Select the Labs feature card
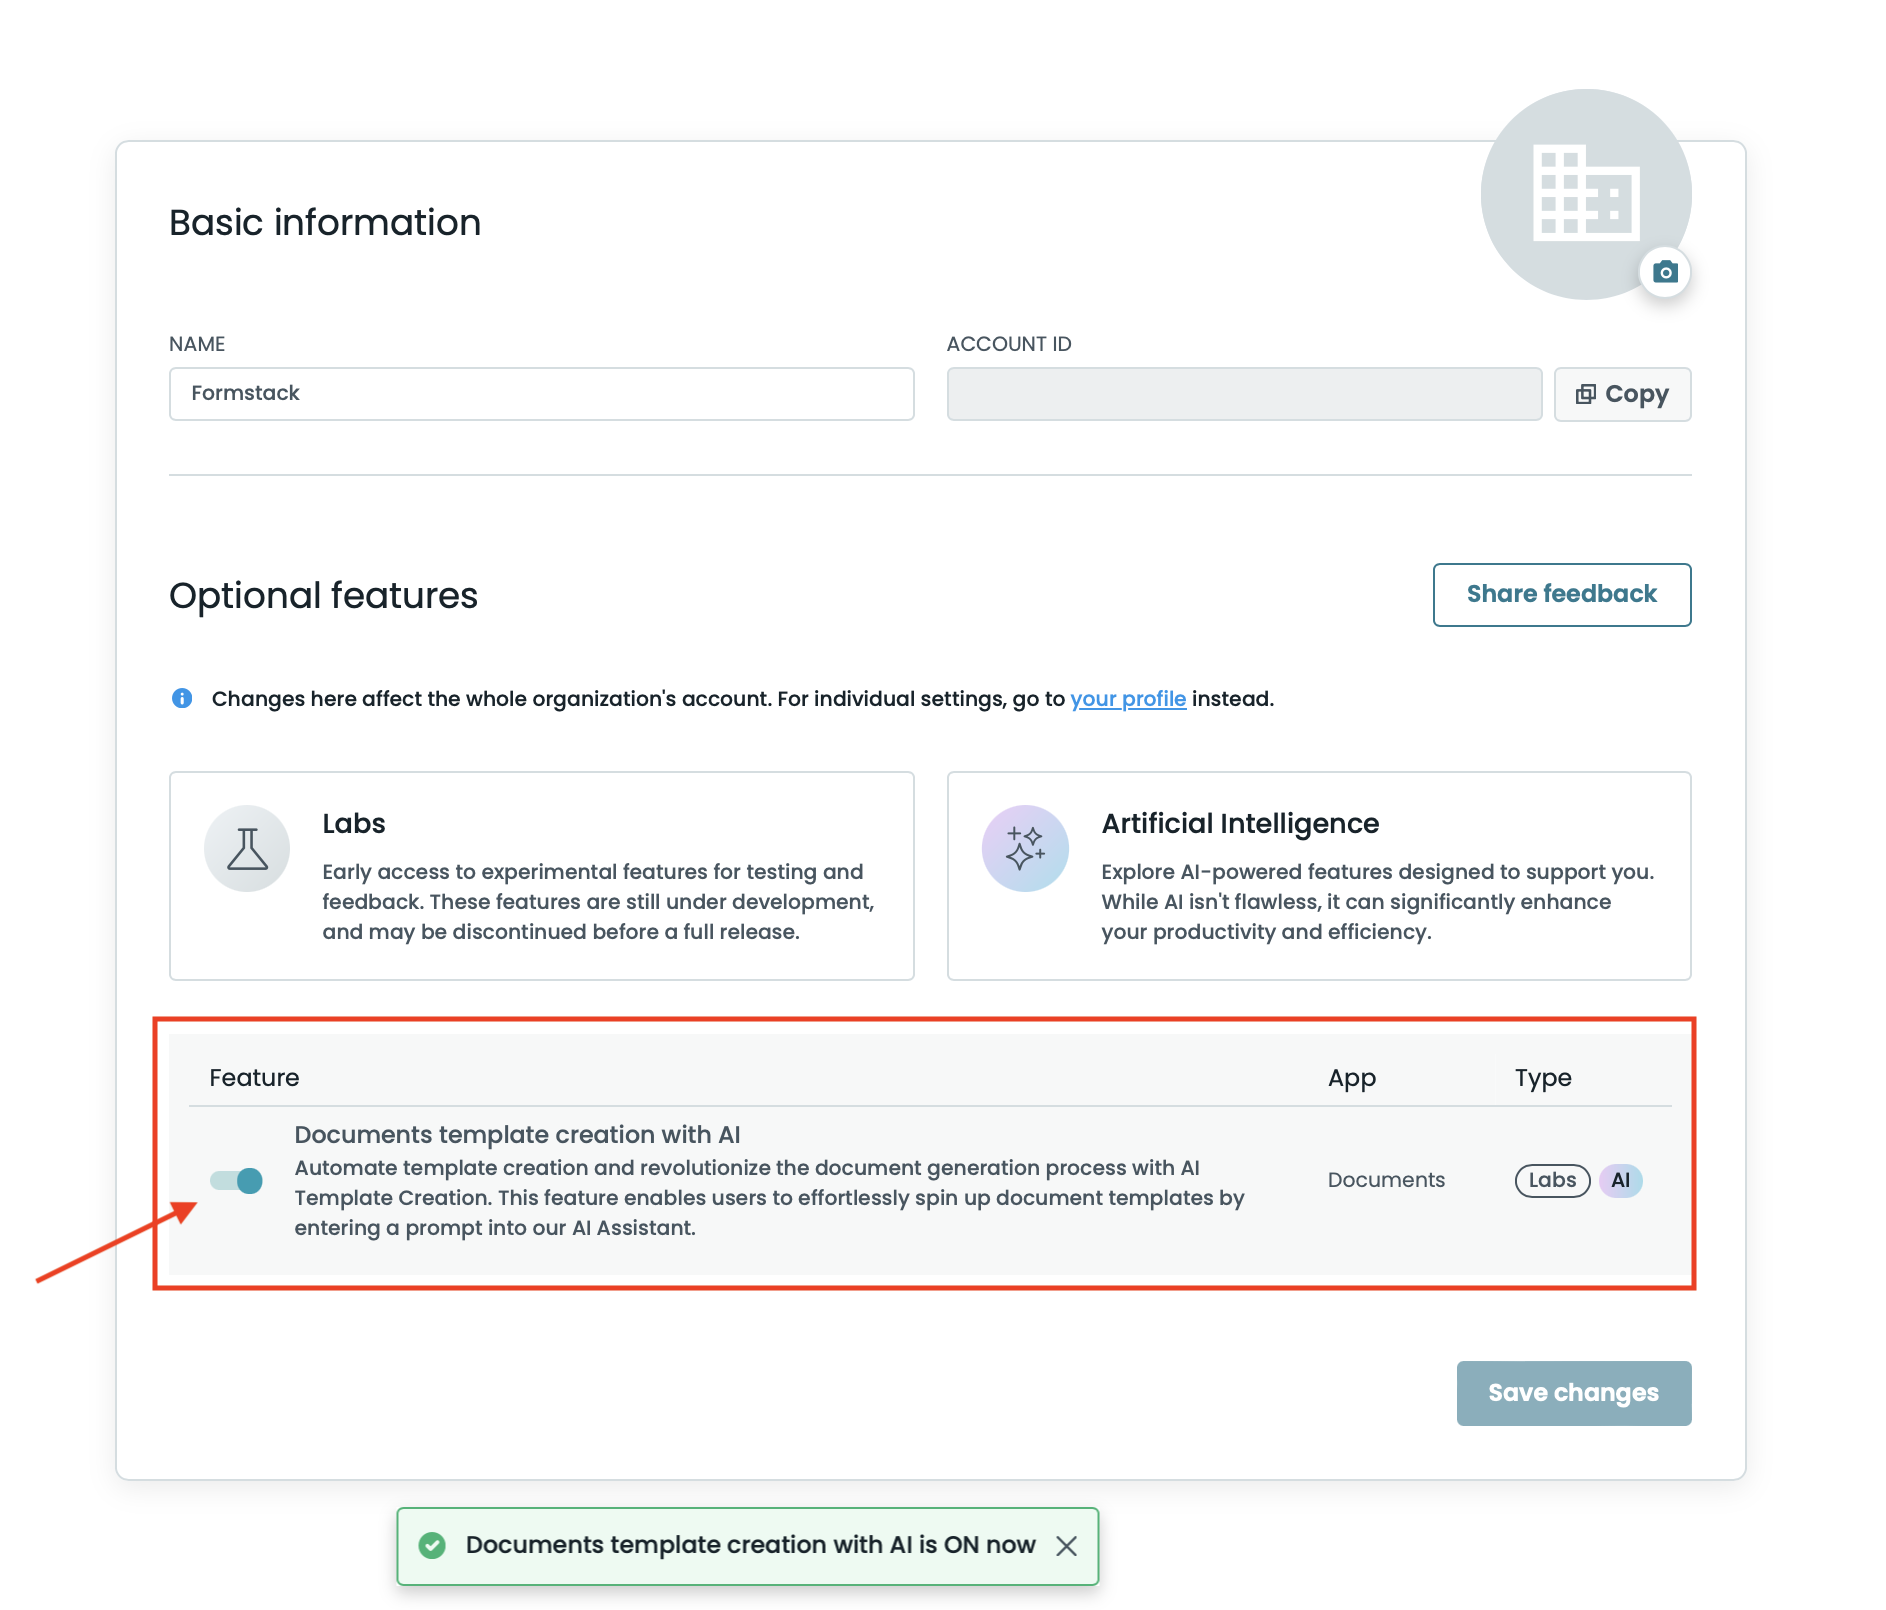Image resolution: width=1886 pixels, height=1610 pixels. pos(541,875)
